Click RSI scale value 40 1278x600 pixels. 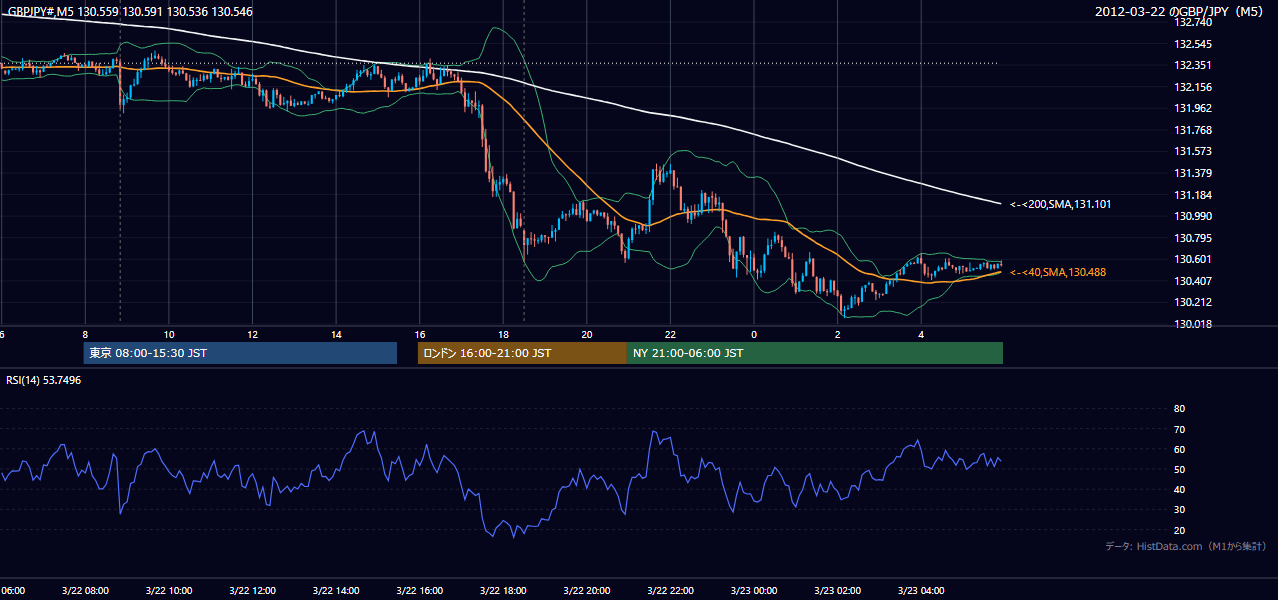1179,489
